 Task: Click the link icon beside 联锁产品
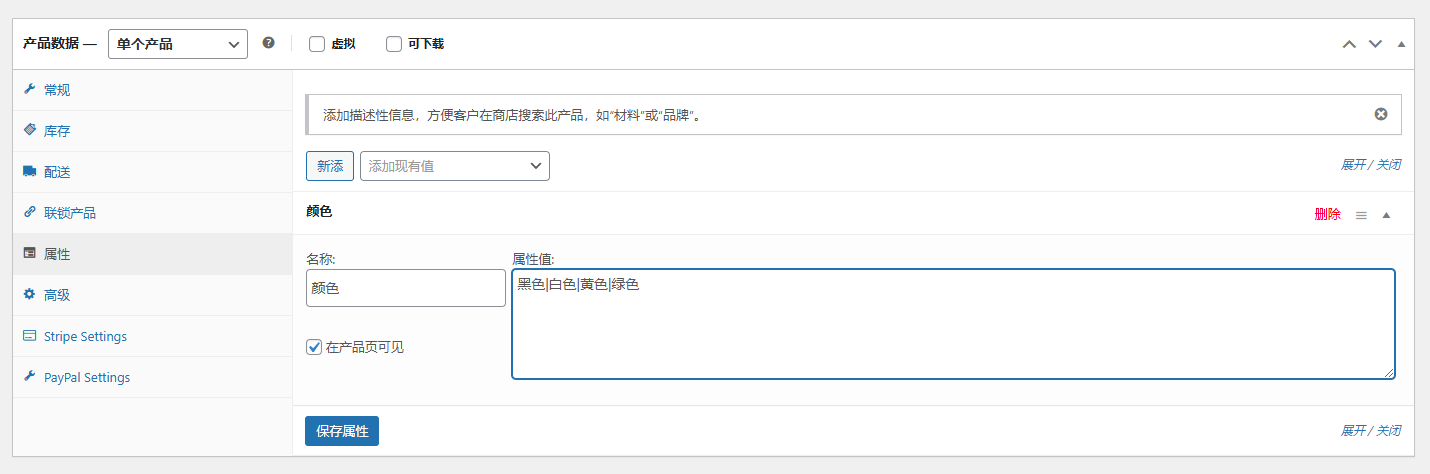click(29, 212)
